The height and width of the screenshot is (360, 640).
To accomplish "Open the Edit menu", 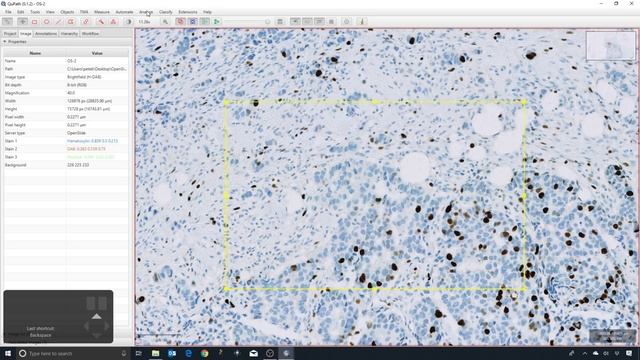I will (20, 12).
